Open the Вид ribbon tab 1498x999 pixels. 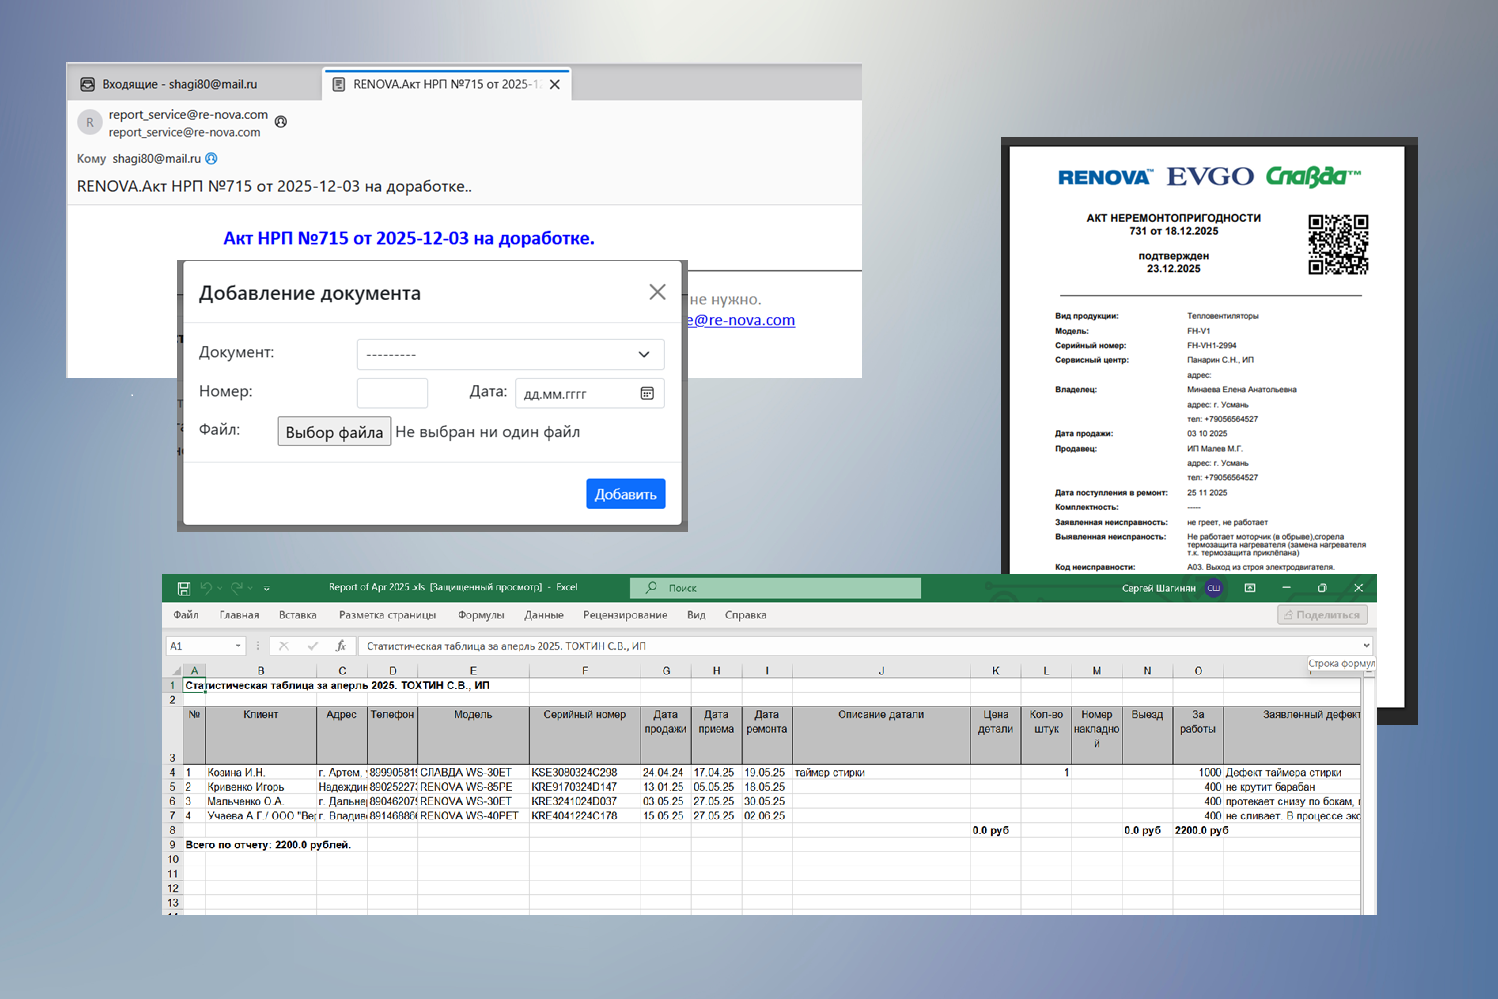point(696,615)
